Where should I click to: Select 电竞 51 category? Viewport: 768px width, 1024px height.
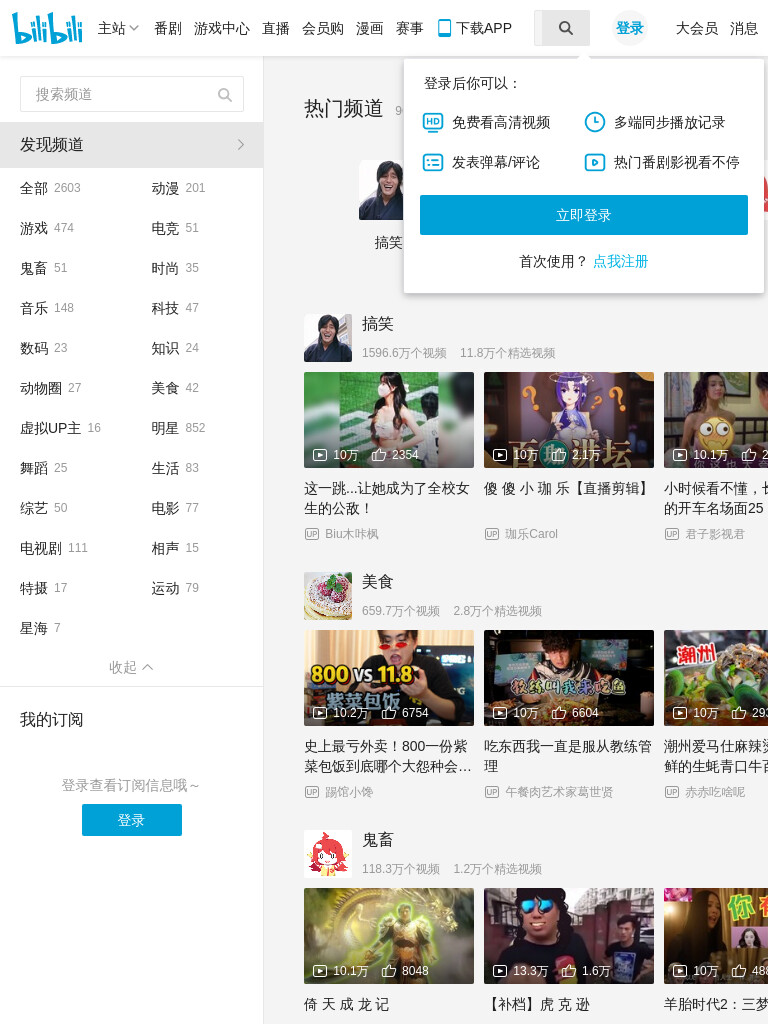click(175, 228)
